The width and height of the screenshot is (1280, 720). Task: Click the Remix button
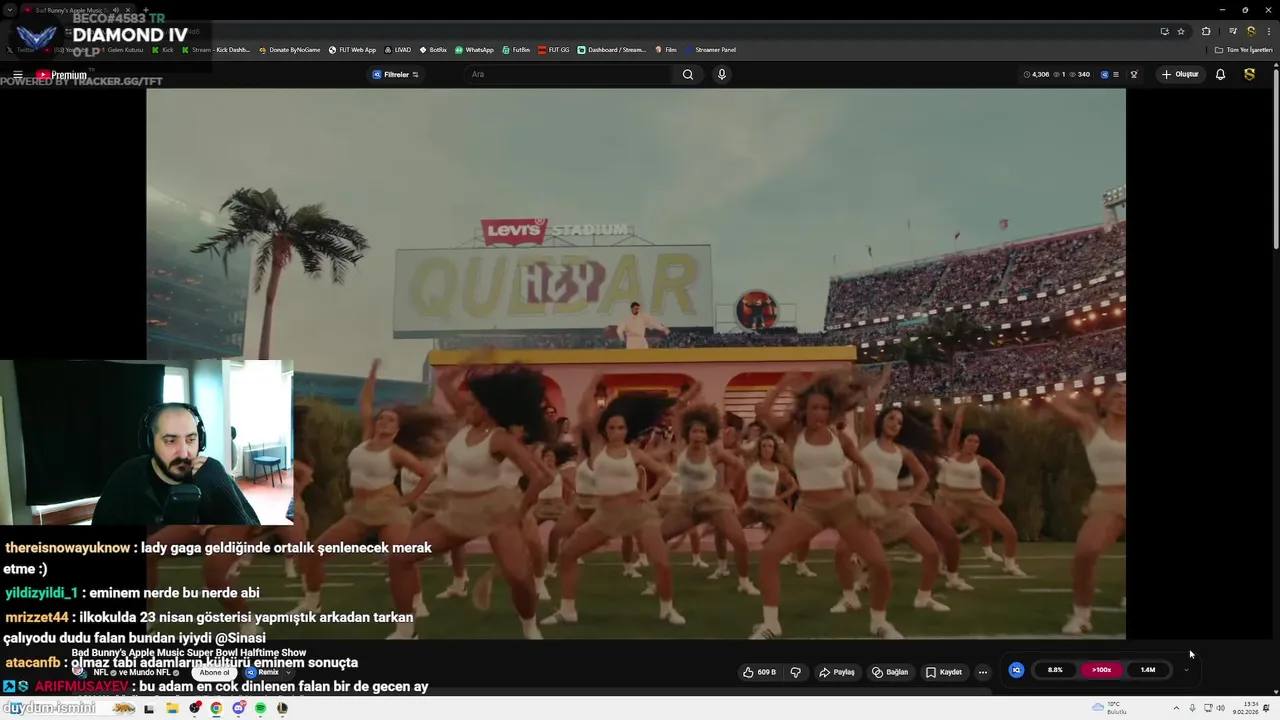tap(262, 672)
